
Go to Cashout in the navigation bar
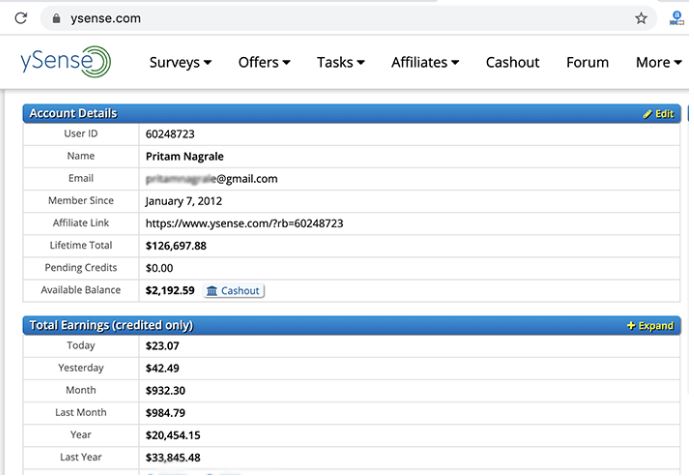pos(513,62)
